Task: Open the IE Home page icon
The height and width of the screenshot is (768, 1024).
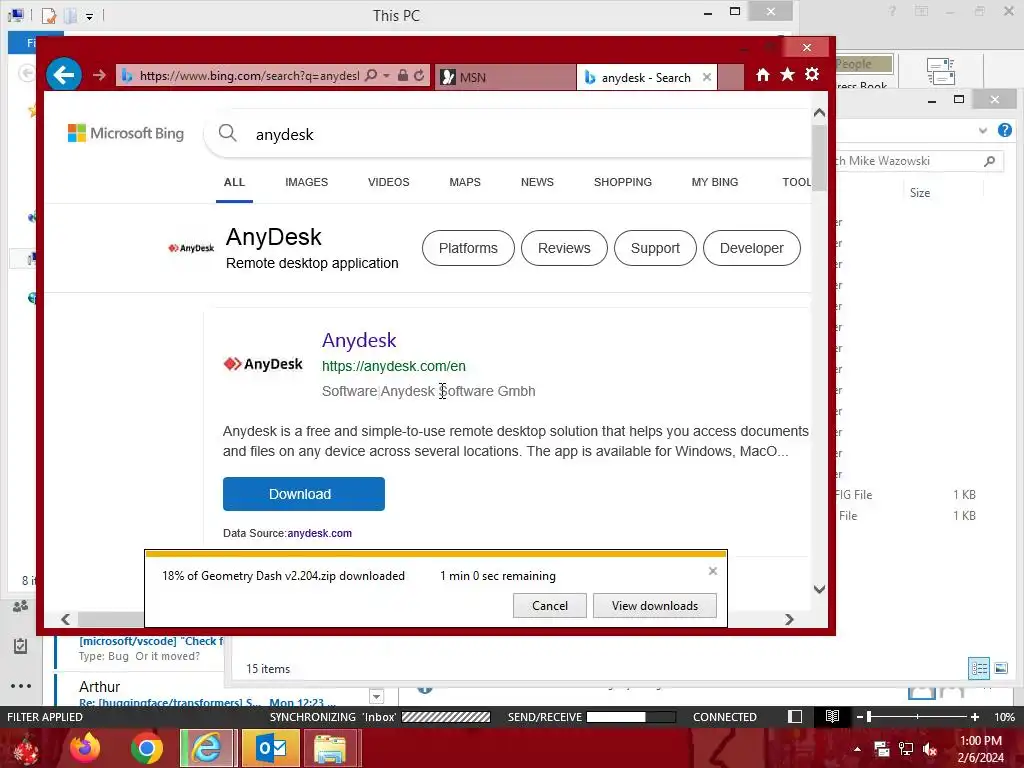Action: click(763, 75)
